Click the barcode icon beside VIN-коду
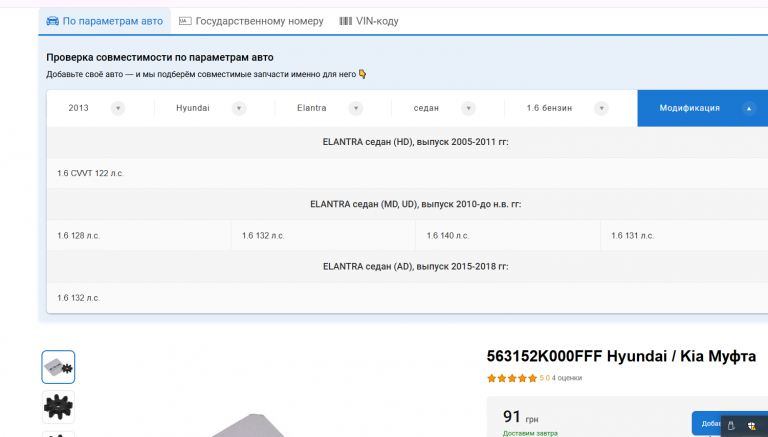 pos(345,21)
